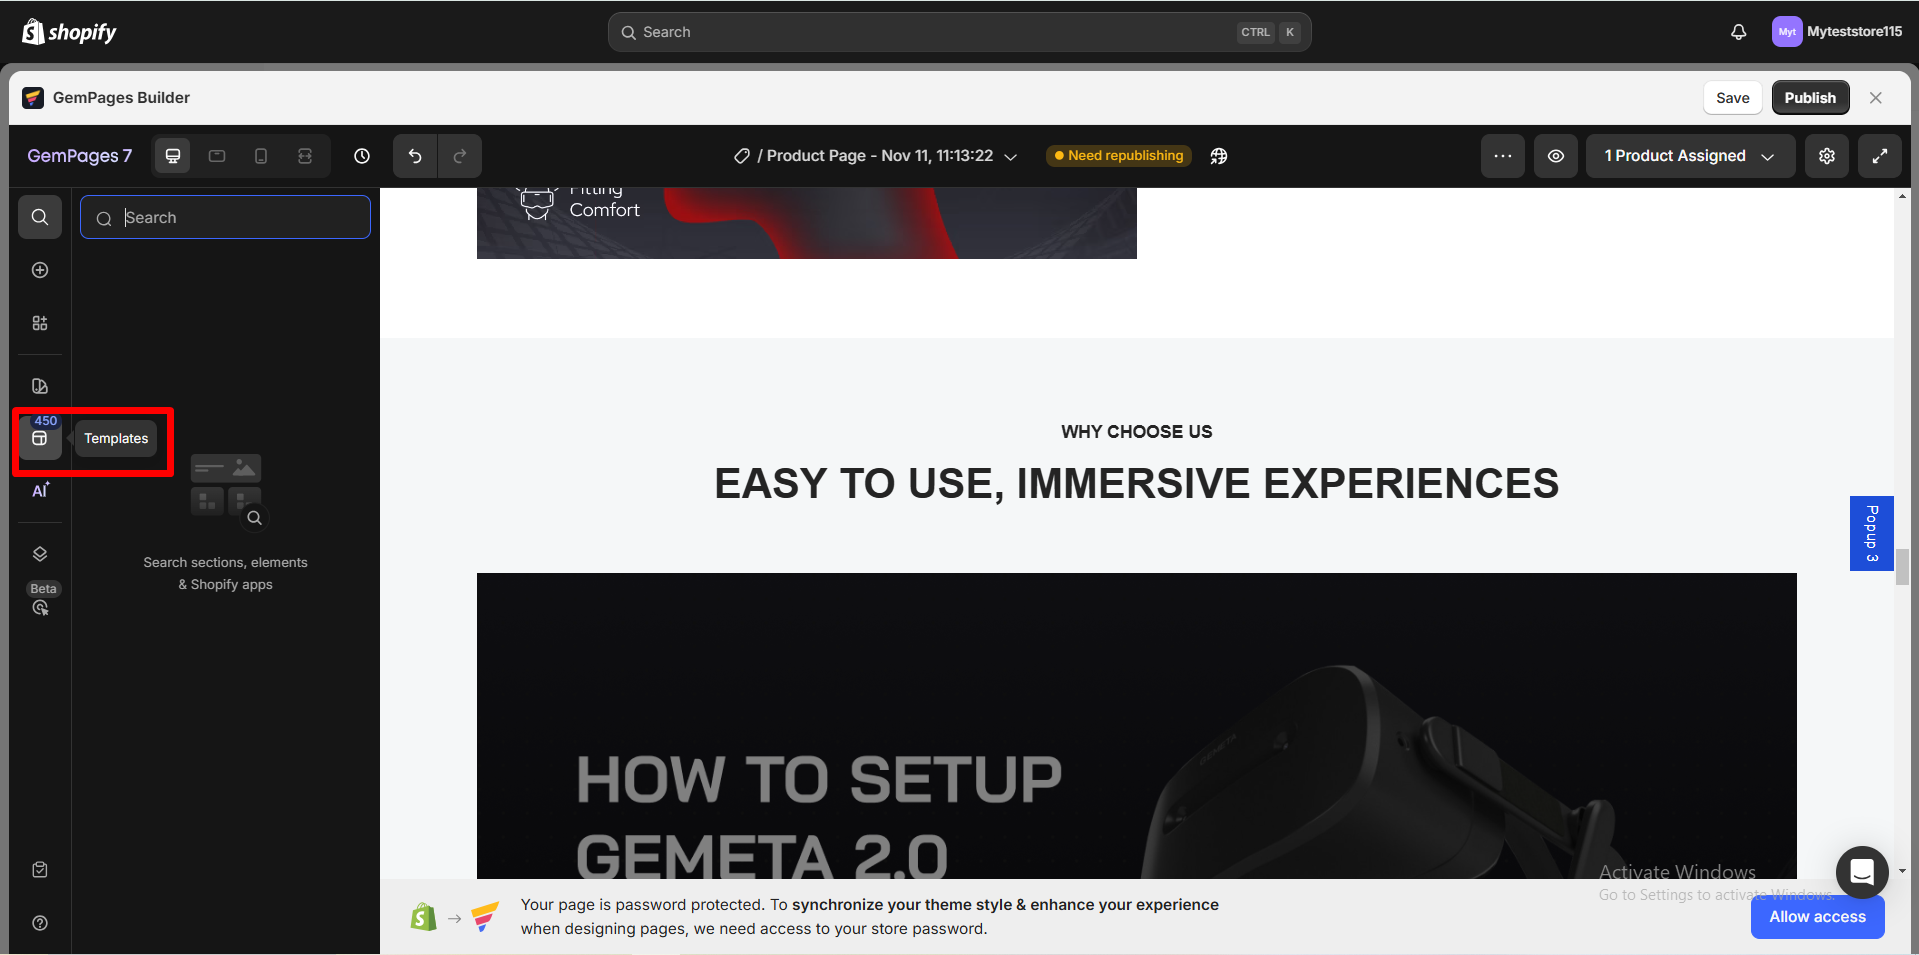This screenshot has height=955, width=1919.
Task: Open version history clock icon
Action: tap(362, 156)
